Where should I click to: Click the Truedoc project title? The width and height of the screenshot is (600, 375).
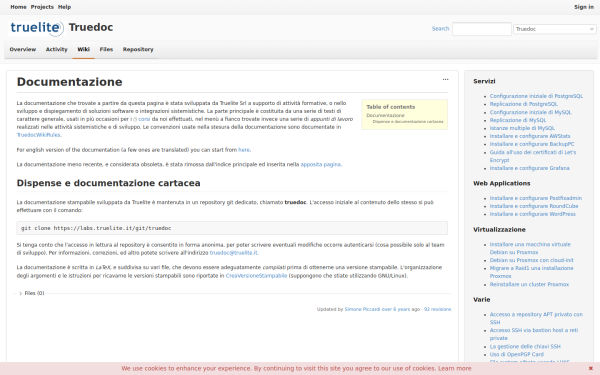pyautogui.click(x=91, y=28)
